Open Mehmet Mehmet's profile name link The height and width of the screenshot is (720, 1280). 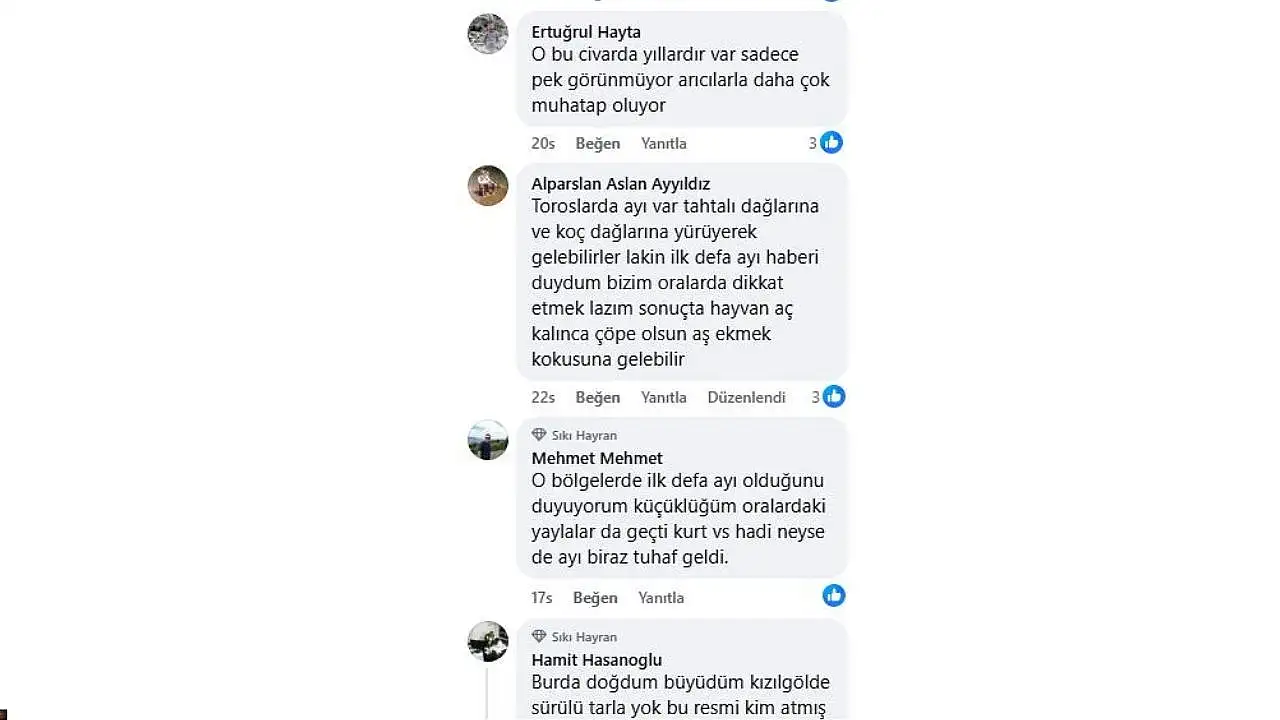point(597,458)
